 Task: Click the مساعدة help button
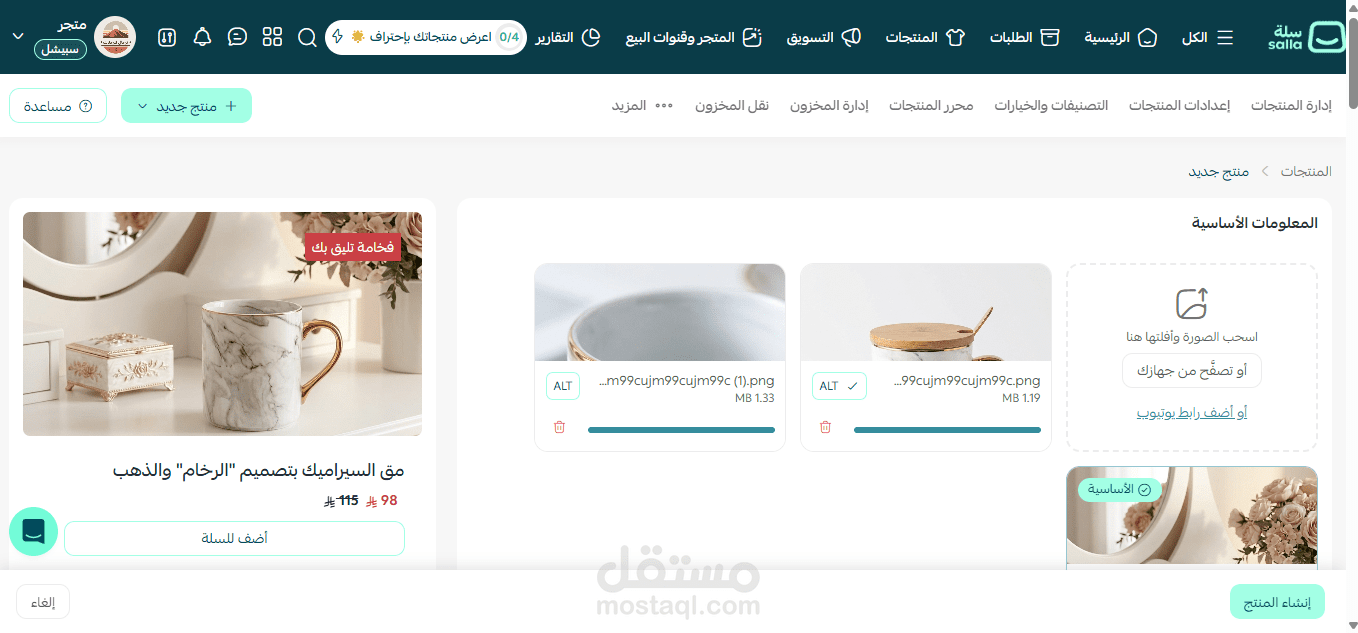(x=58, y=106)
